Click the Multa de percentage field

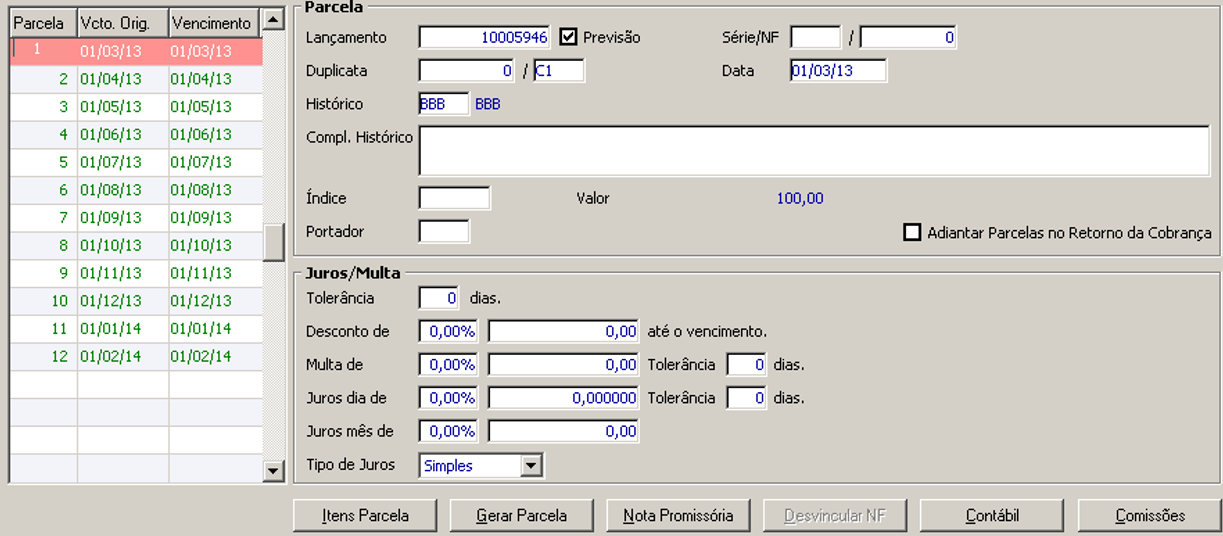[448, 365]
